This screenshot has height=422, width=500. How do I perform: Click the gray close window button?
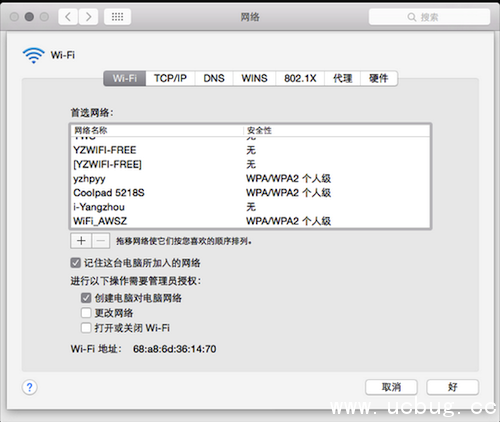pos(14,17)
